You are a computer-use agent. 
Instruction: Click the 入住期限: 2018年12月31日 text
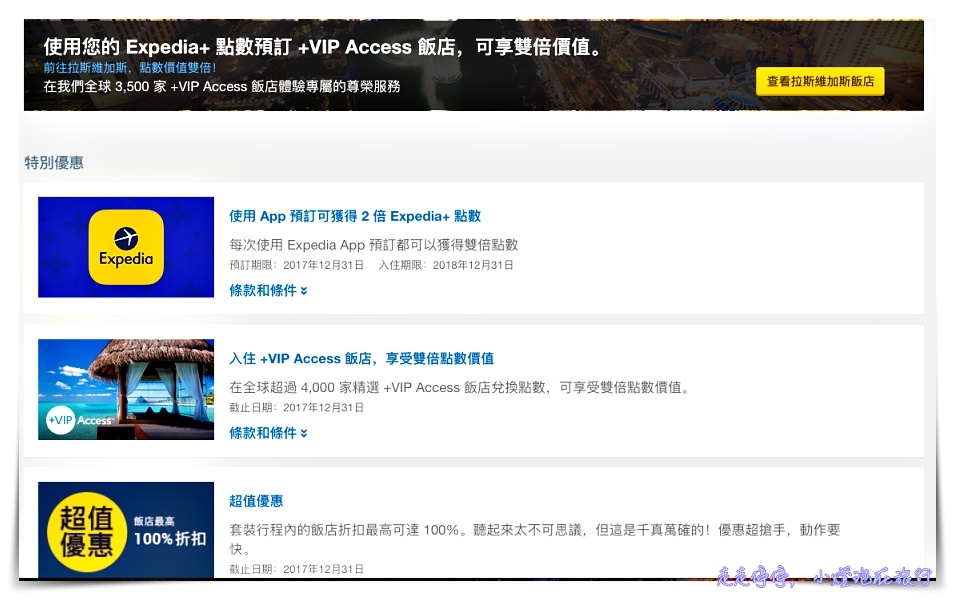pos(446,265)
